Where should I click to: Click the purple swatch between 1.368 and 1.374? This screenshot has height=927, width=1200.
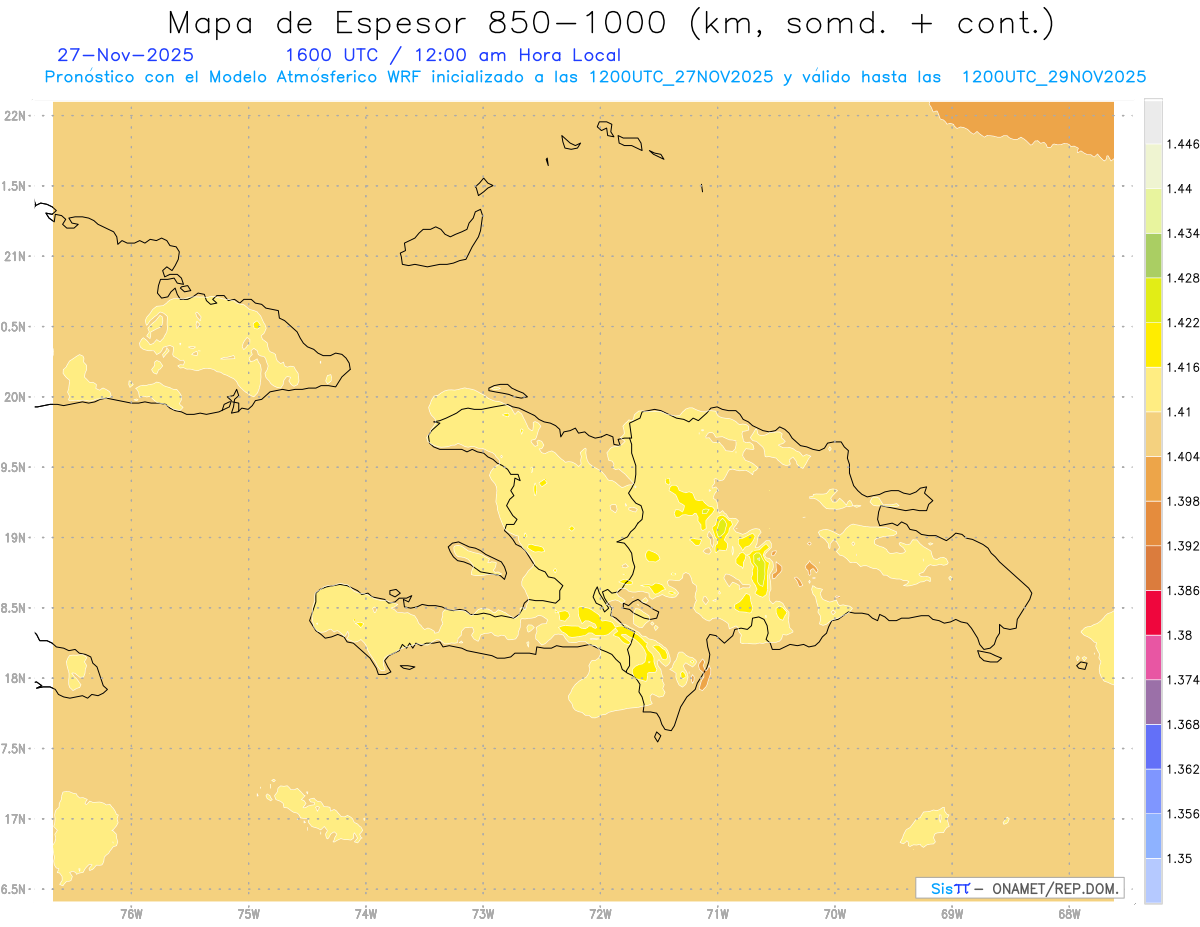click(1153, 702)
